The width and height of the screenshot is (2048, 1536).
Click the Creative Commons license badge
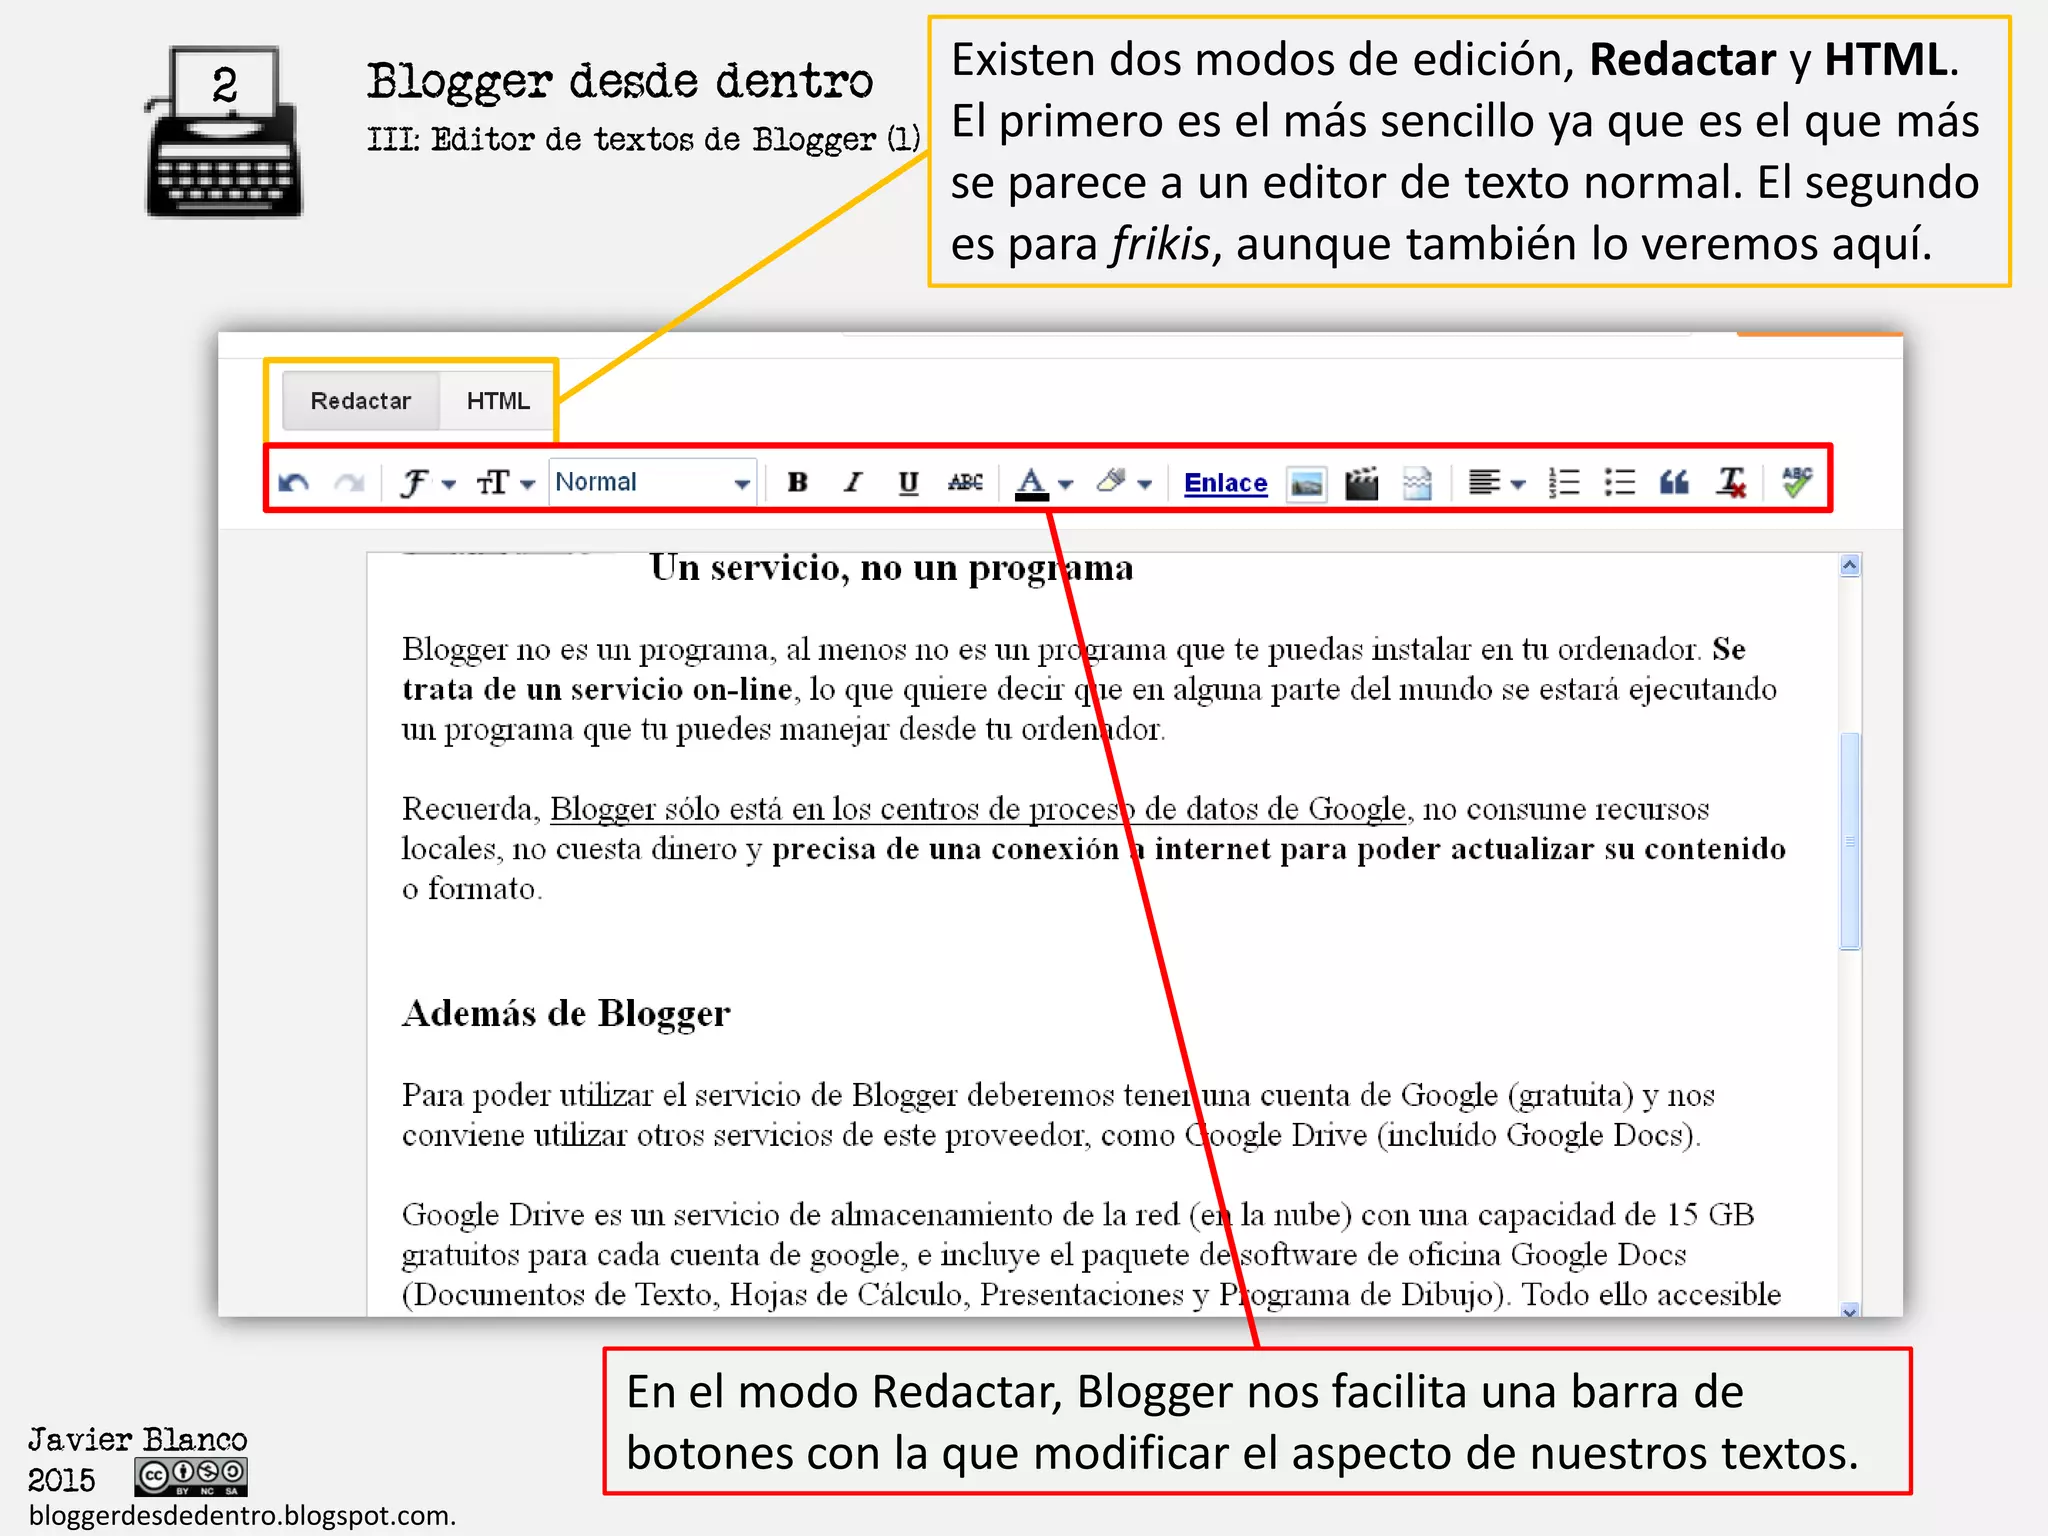click(191, 1477)
